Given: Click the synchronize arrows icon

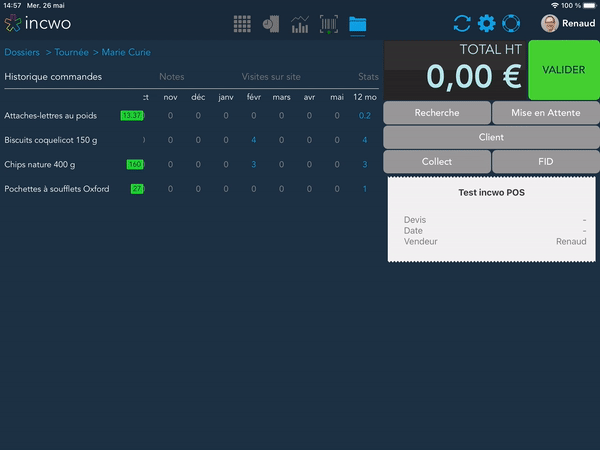Looking at the screenshot, I should pyautogui.click(x=462, y=23).
